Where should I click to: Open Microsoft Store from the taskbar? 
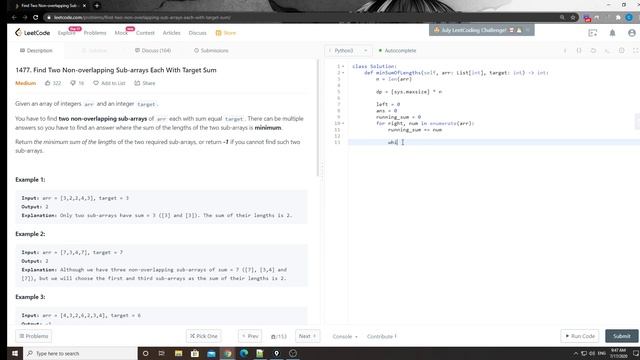(x=195, y=353)
